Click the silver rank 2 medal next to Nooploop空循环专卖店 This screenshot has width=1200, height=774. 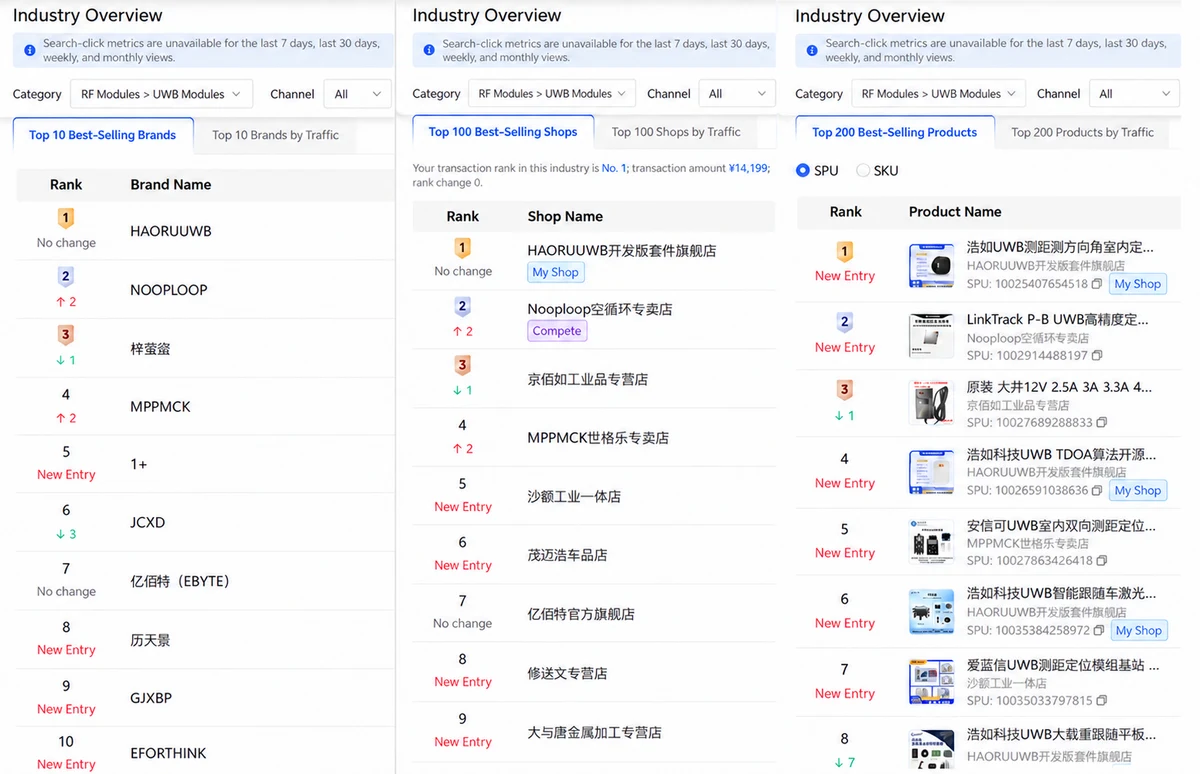(x=463, y=307)
